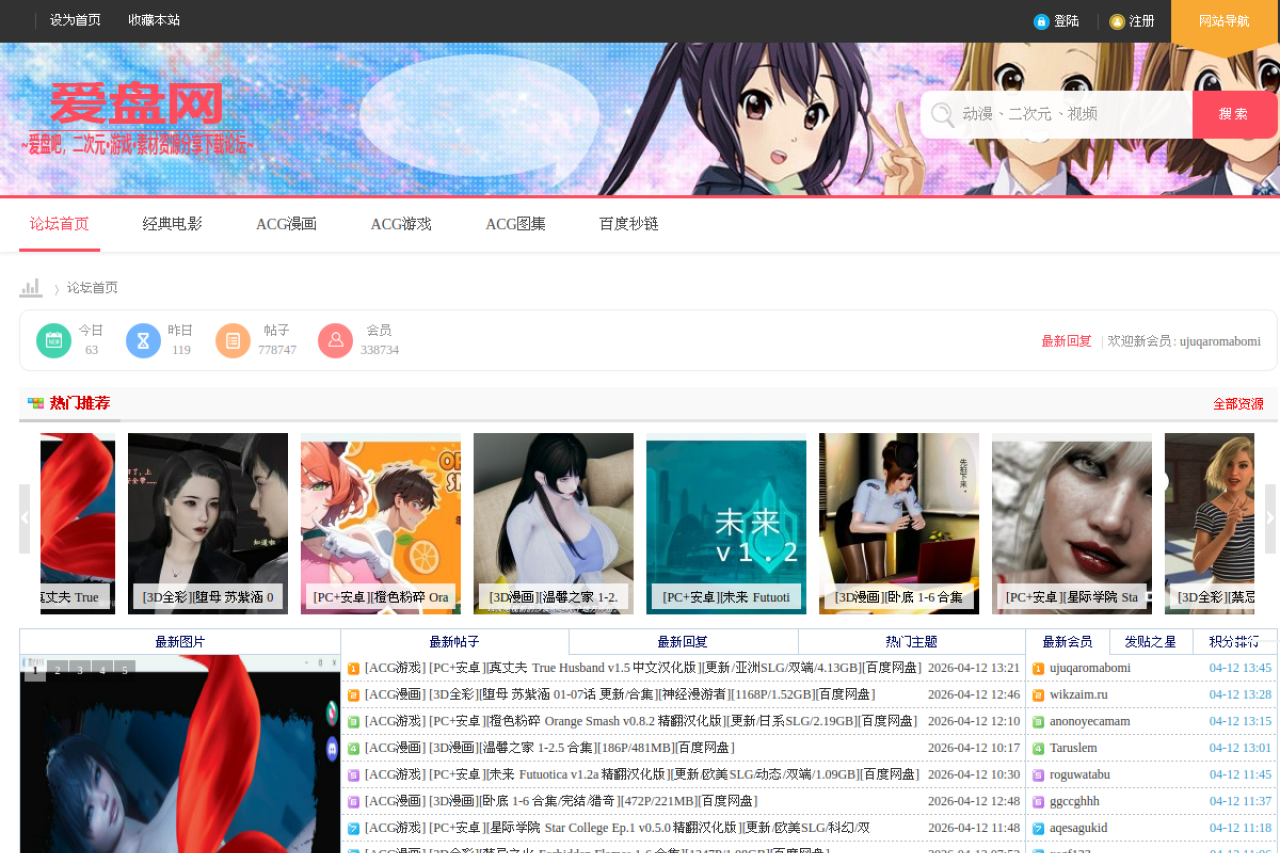Viewport: 1280px width, 853px height.
Task: Click rank 3 badge beside member anonoyecamam
Action: coord(1038,721)
